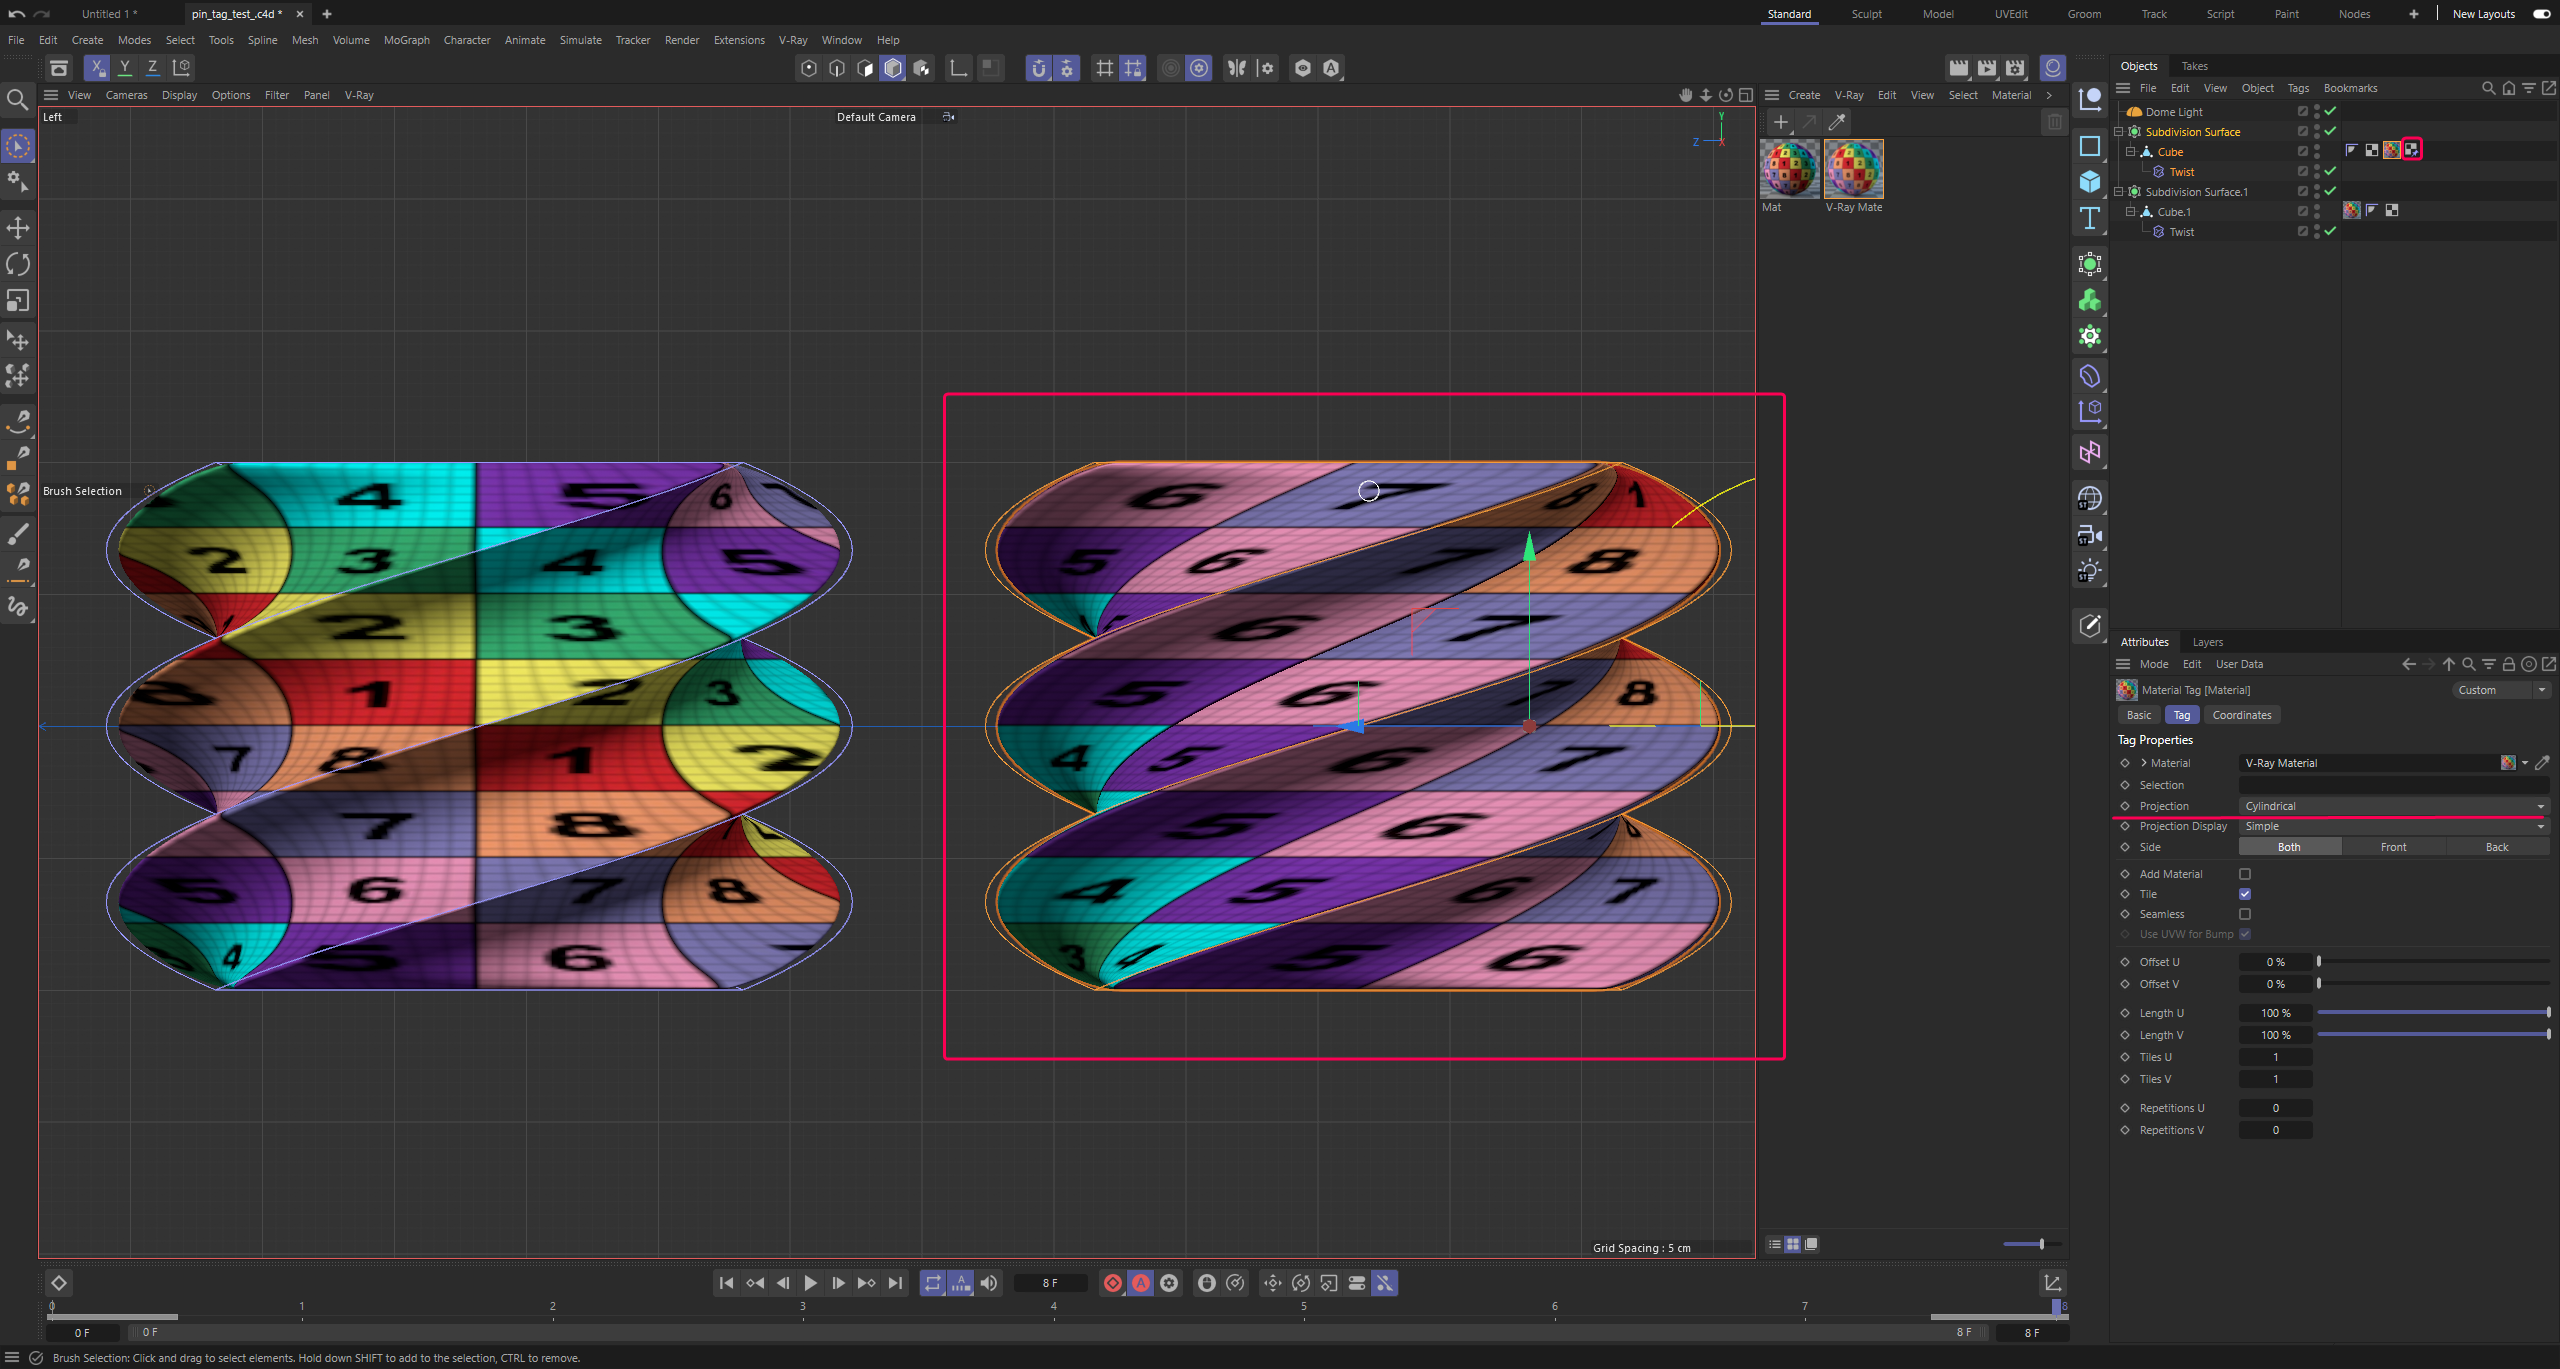Toggle the Y axis lock button
This screenshot has width=2560, height=1369.
(x=125, y=68)
